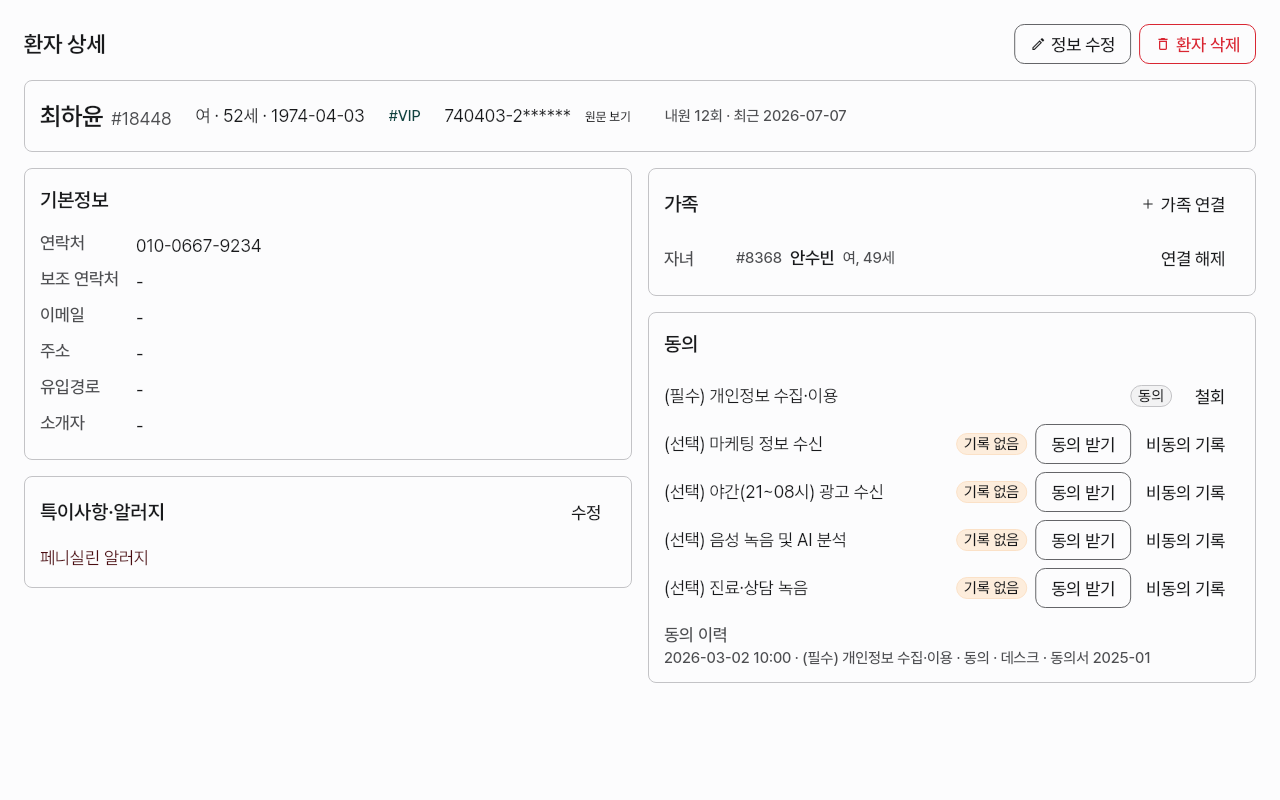Screen dimensions: 1280x800
Task: Click 동의 받기 for 음성 녹음 및 AI 분석
Action: (1083, 540)
